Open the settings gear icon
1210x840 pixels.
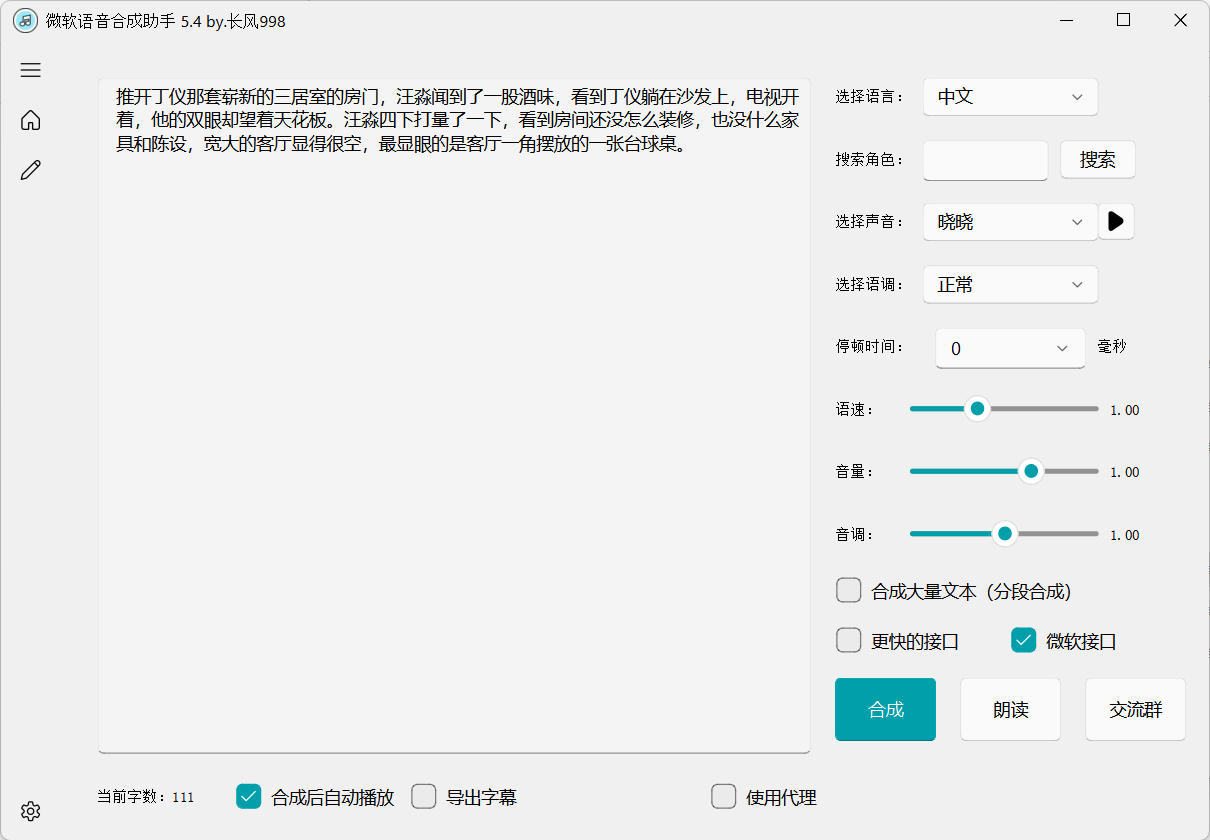tap(31, 810)
